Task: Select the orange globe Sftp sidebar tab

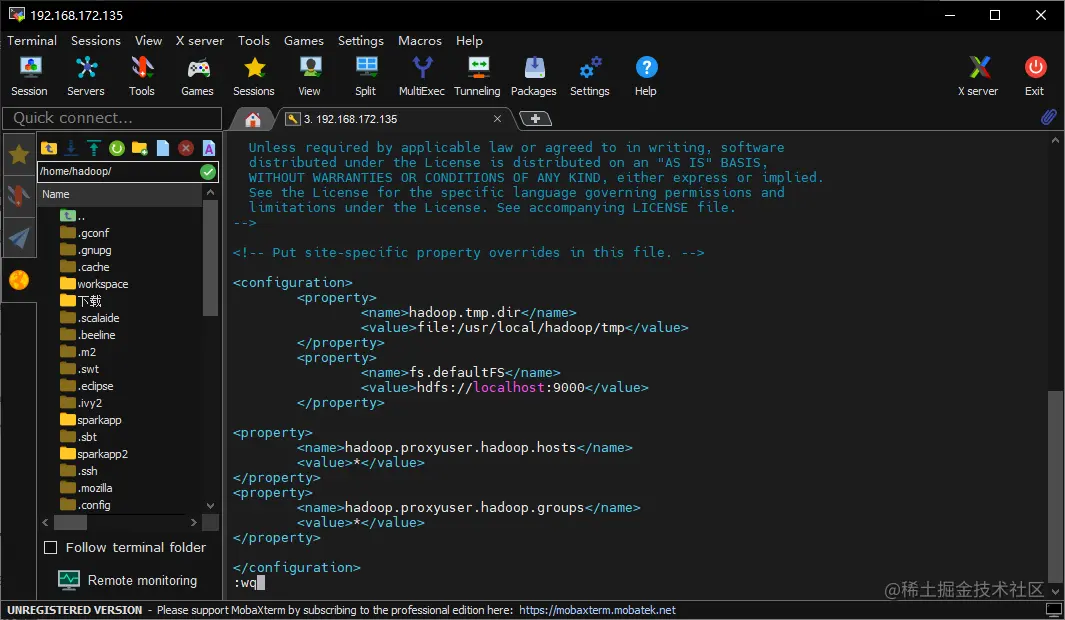Action: 19,280
